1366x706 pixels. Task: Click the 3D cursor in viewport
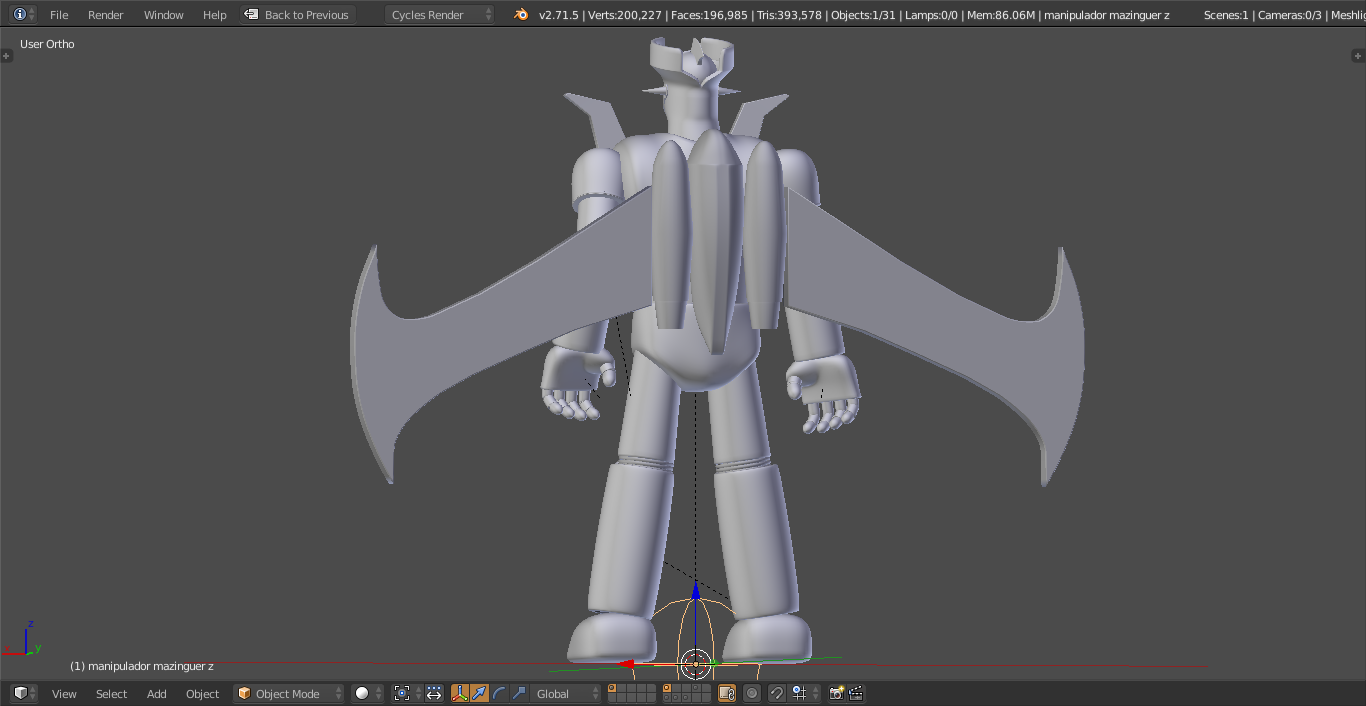[695, 662]
